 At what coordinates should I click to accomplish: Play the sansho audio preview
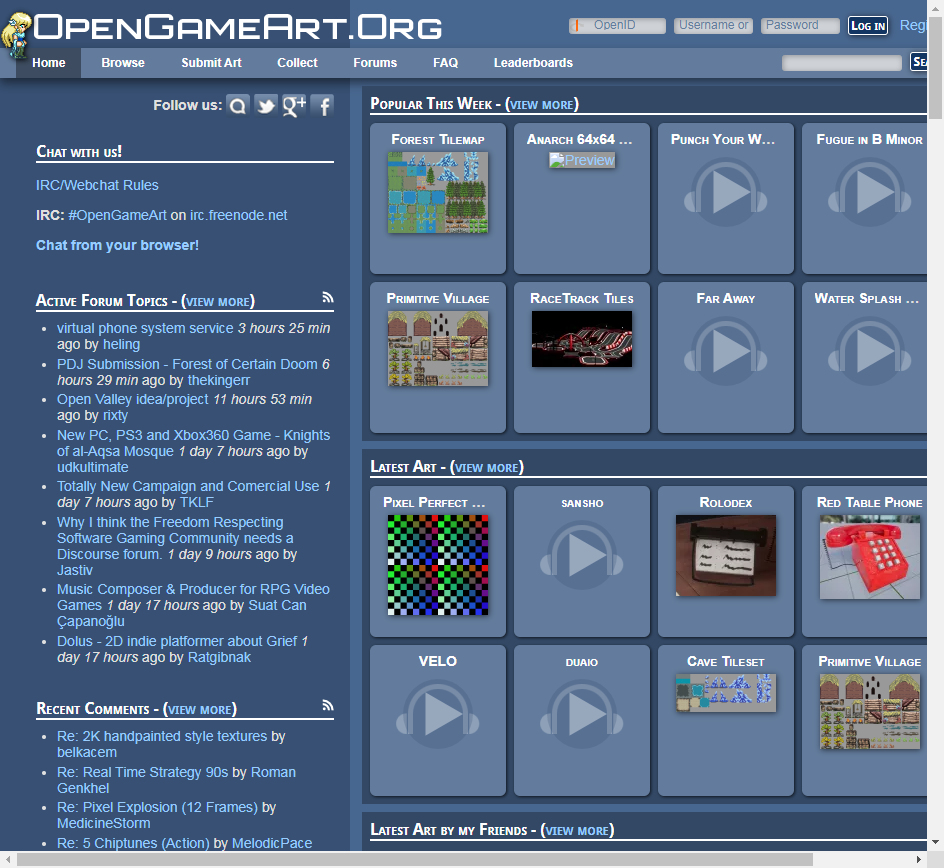(582, 556)
